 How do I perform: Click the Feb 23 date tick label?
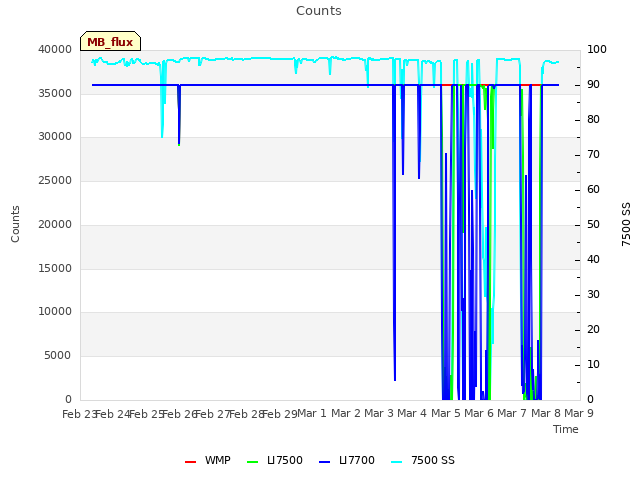pos(79,414)
